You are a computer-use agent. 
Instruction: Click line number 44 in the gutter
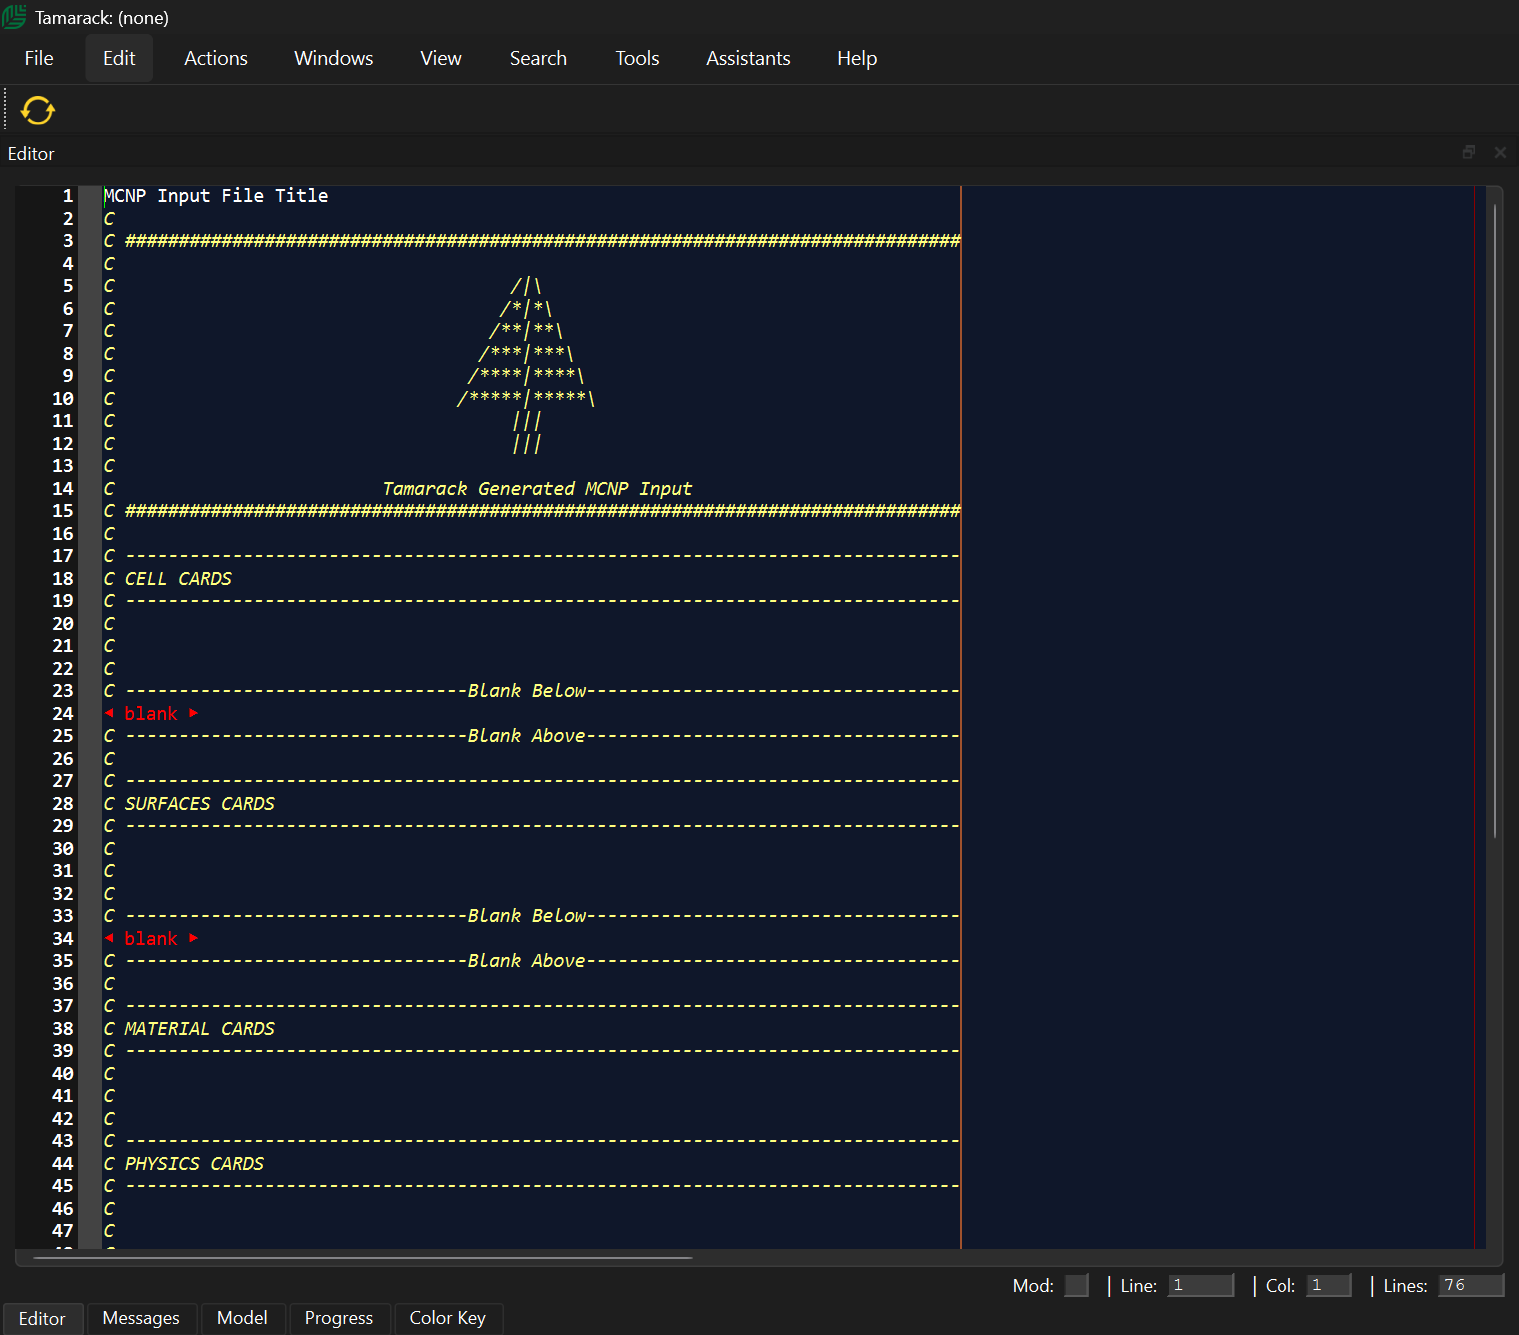63,1164
